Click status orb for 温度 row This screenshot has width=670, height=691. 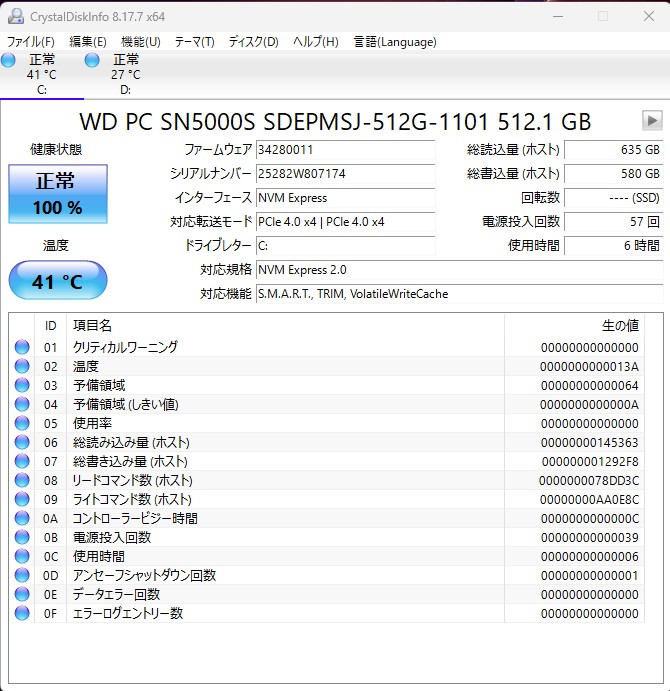coord(22,366)
